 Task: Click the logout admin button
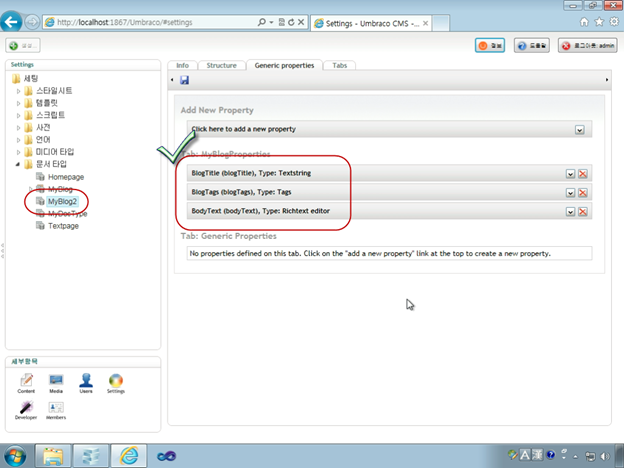tap(588, 46)
